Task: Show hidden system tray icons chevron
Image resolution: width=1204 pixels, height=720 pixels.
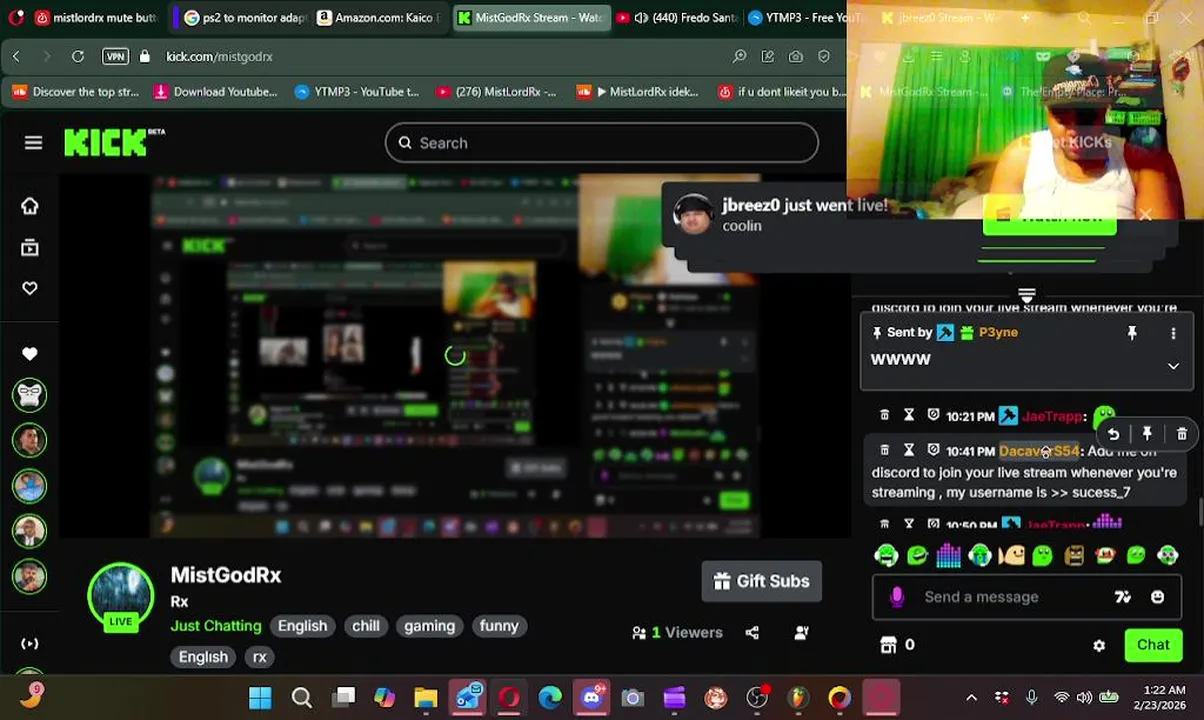Action: click(971, 697)
